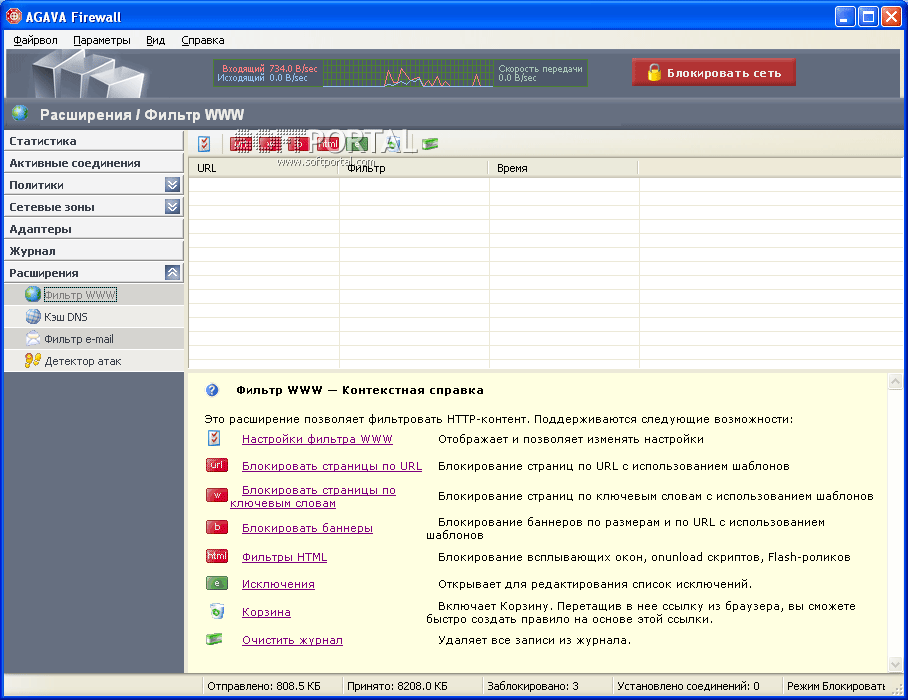Click 'Скорость передачи' readout in header
This screenshot has height=700, width=908.
coord(540,68)
